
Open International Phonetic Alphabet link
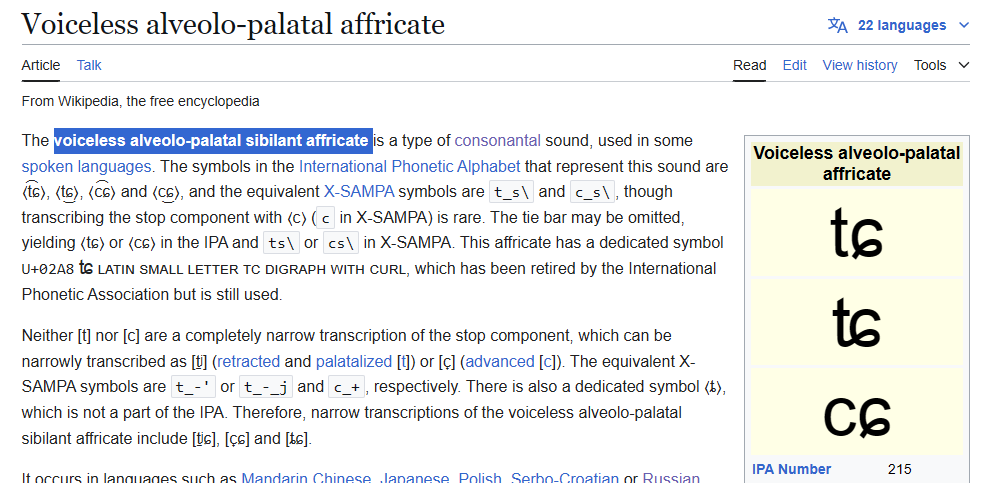click(409, 167)
